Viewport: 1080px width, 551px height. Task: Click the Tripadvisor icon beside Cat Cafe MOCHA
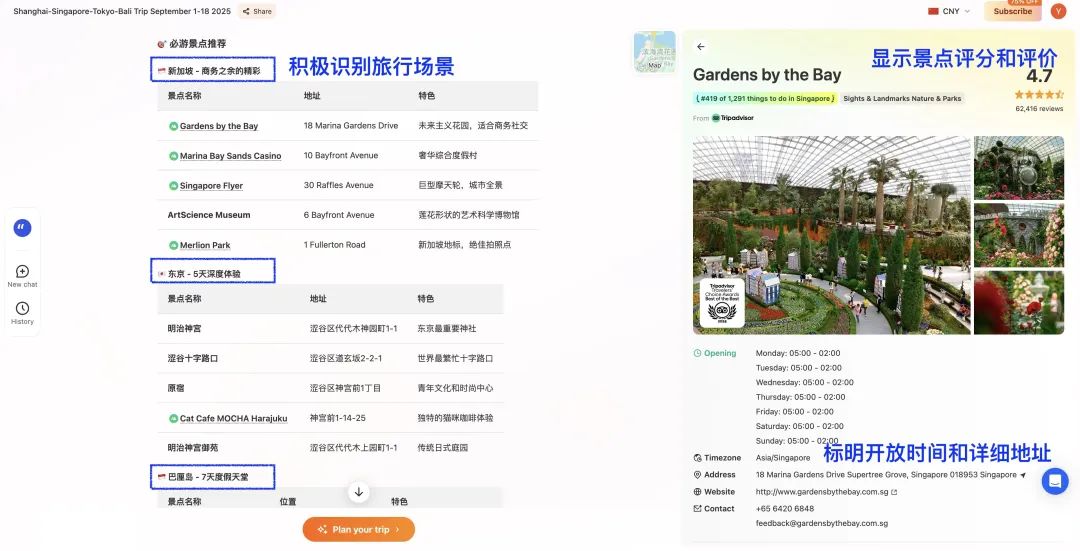pyautogui.click(x=174, y=419)
